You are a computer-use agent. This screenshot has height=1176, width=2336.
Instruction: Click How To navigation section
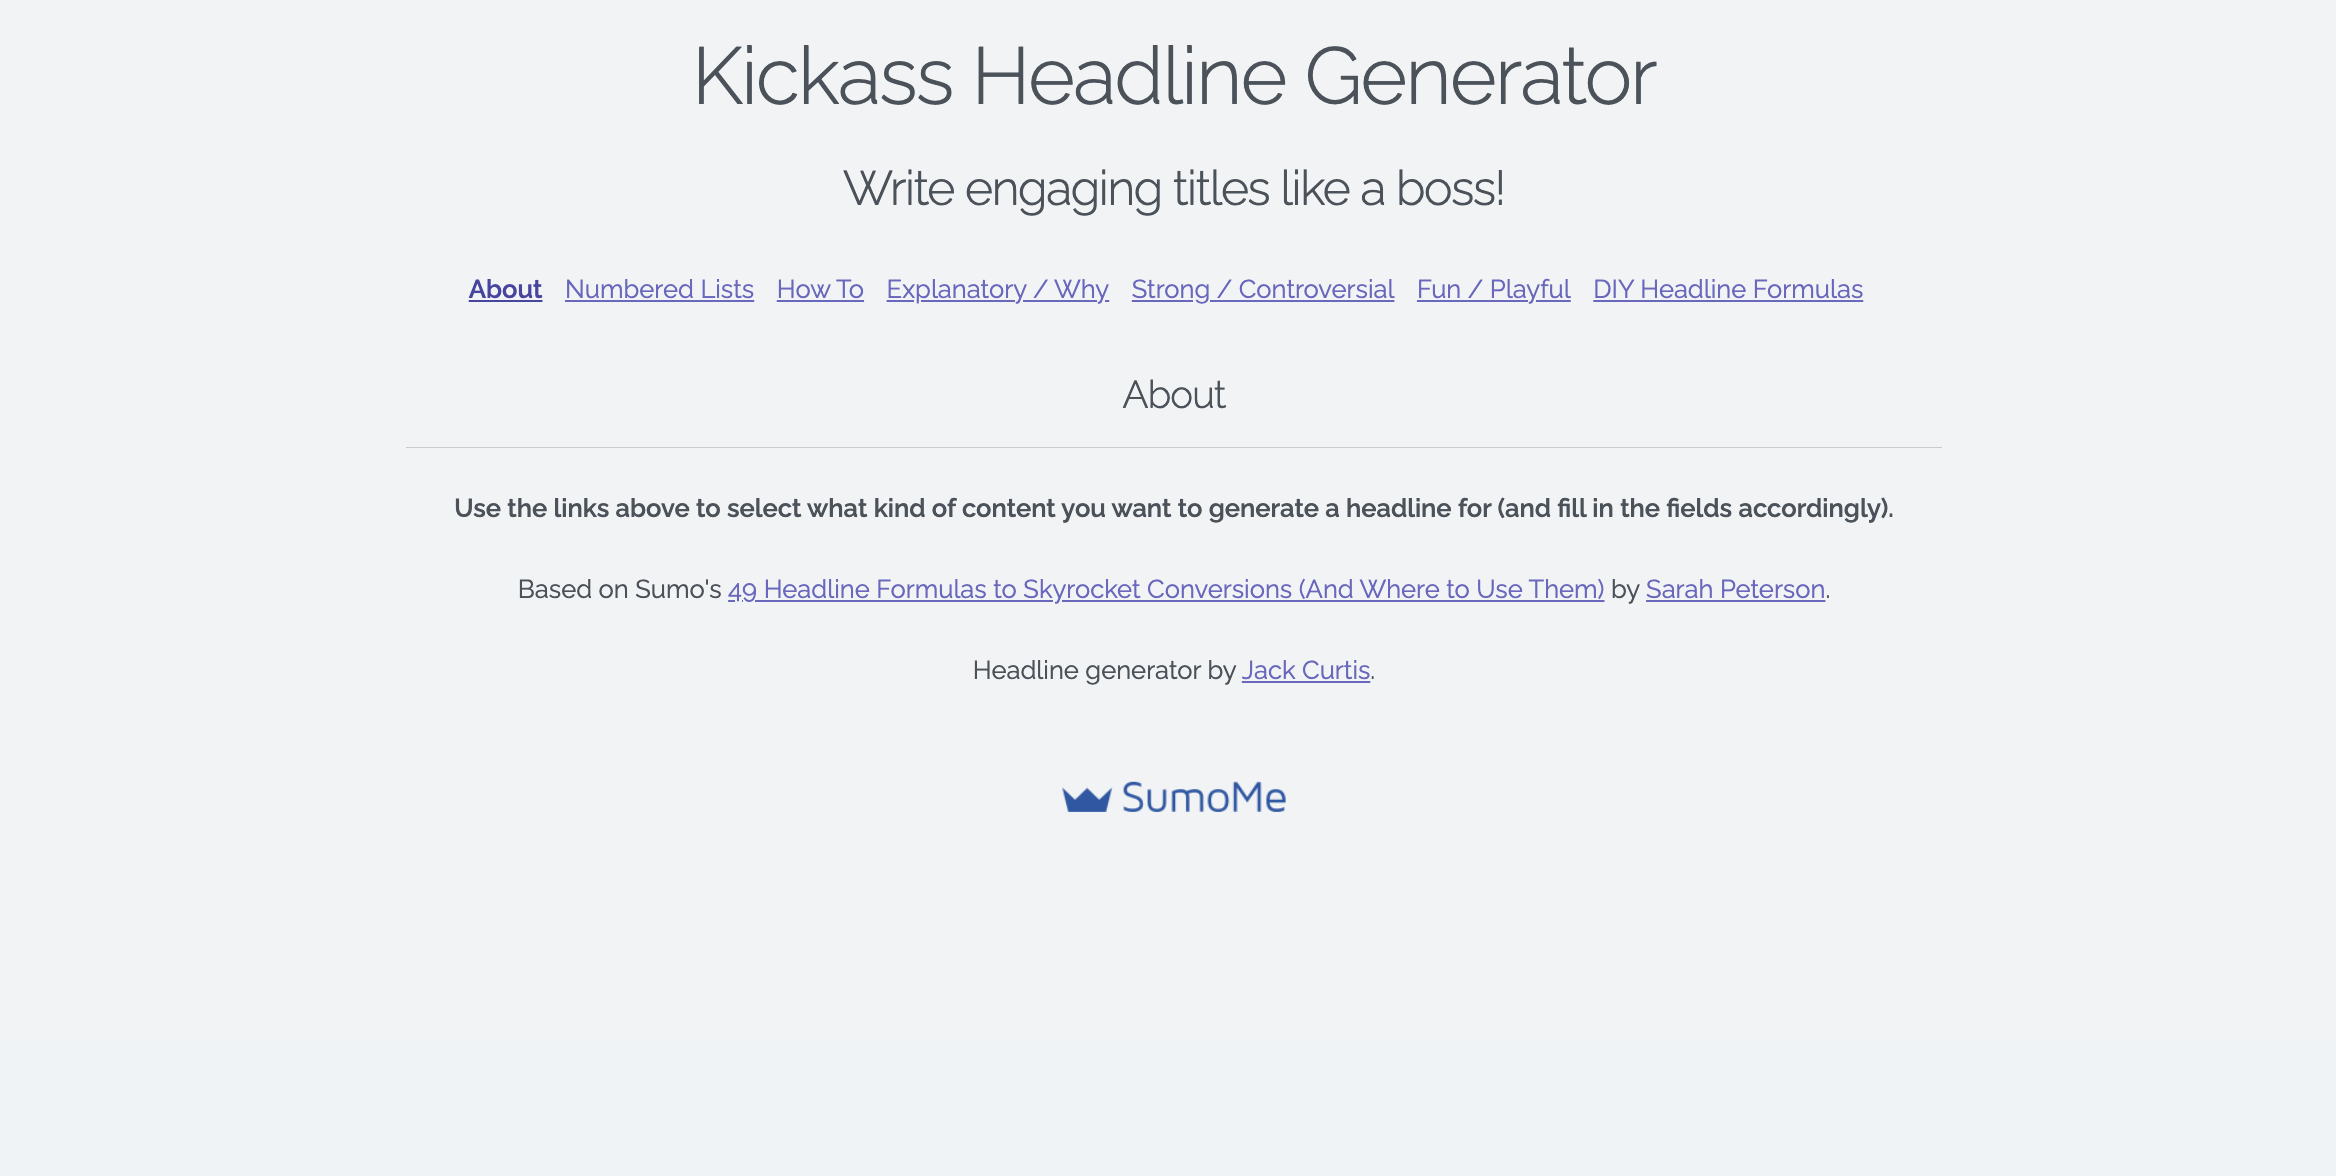[819, 288]
